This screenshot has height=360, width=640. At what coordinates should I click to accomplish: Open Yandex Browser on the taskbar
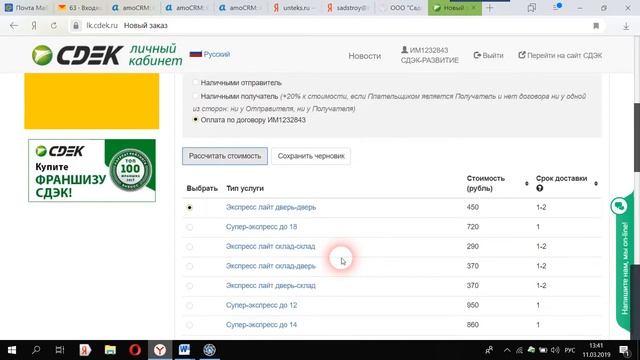coord(160,350)
